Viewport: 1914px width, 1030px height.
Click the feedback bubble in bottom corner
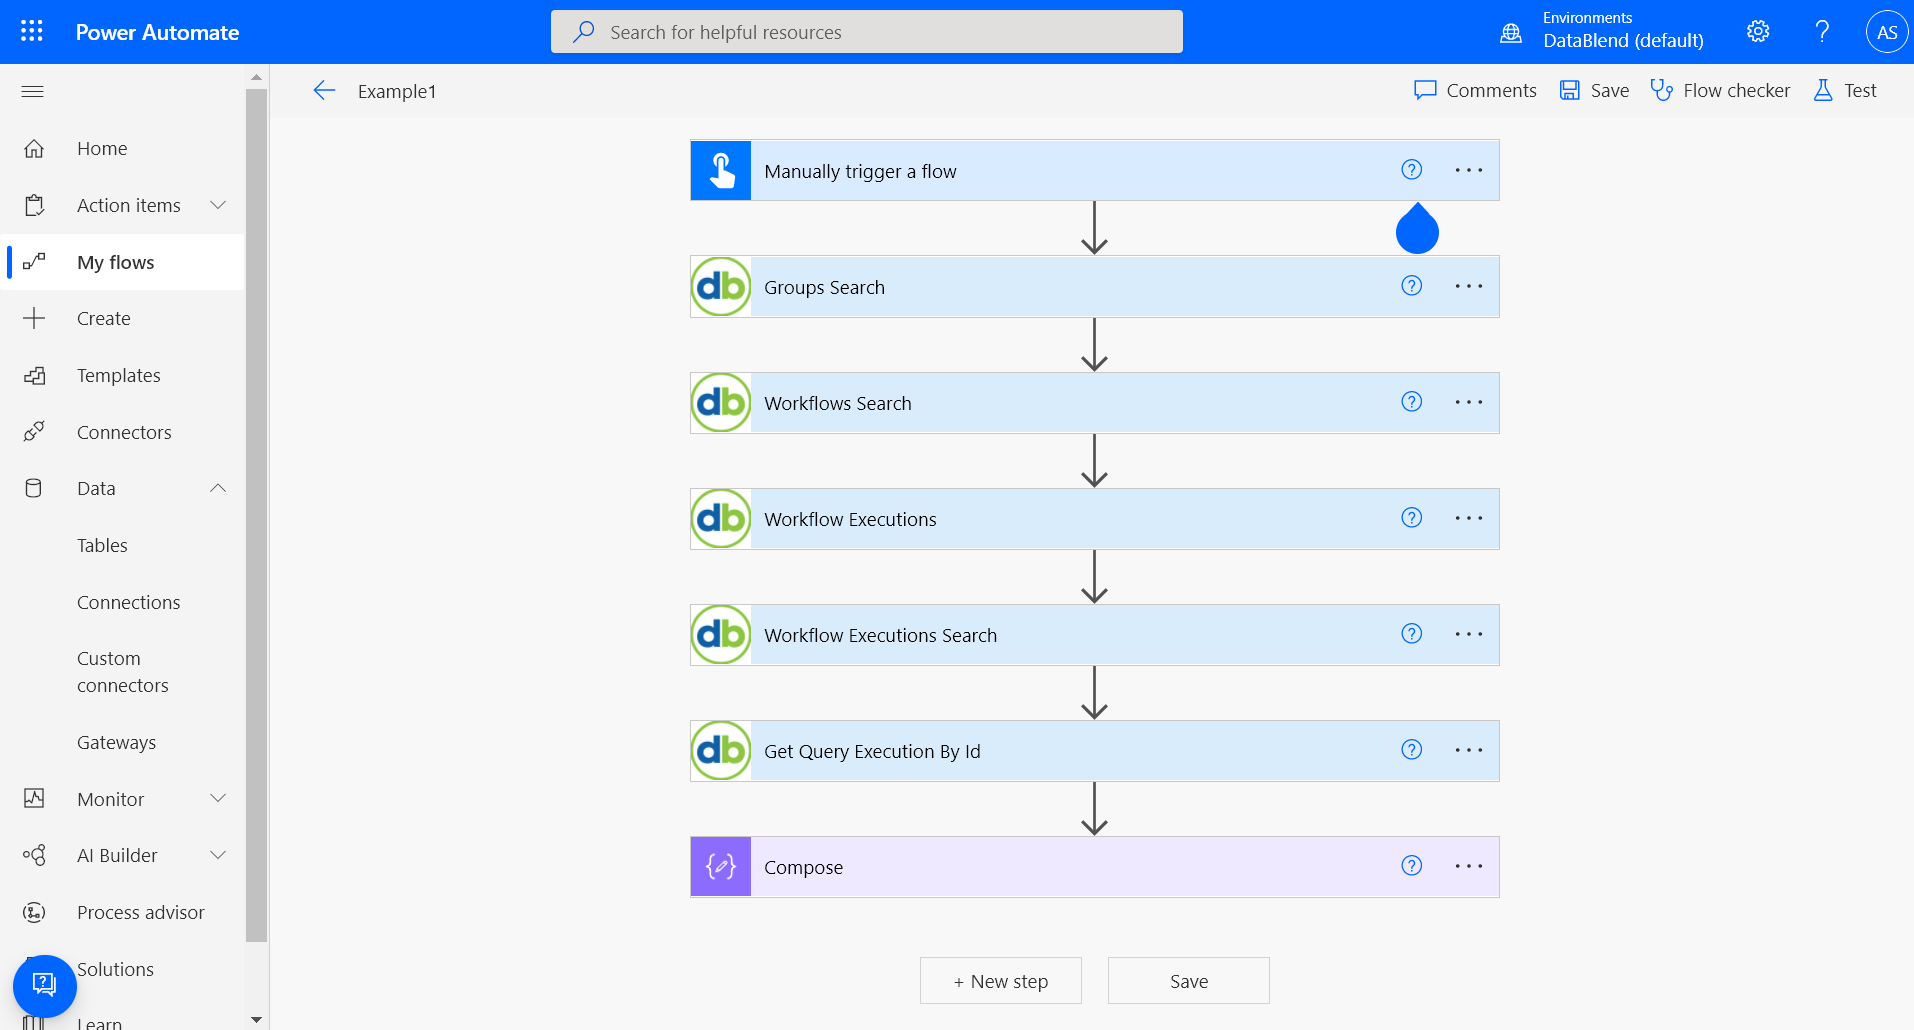(44, 985)
